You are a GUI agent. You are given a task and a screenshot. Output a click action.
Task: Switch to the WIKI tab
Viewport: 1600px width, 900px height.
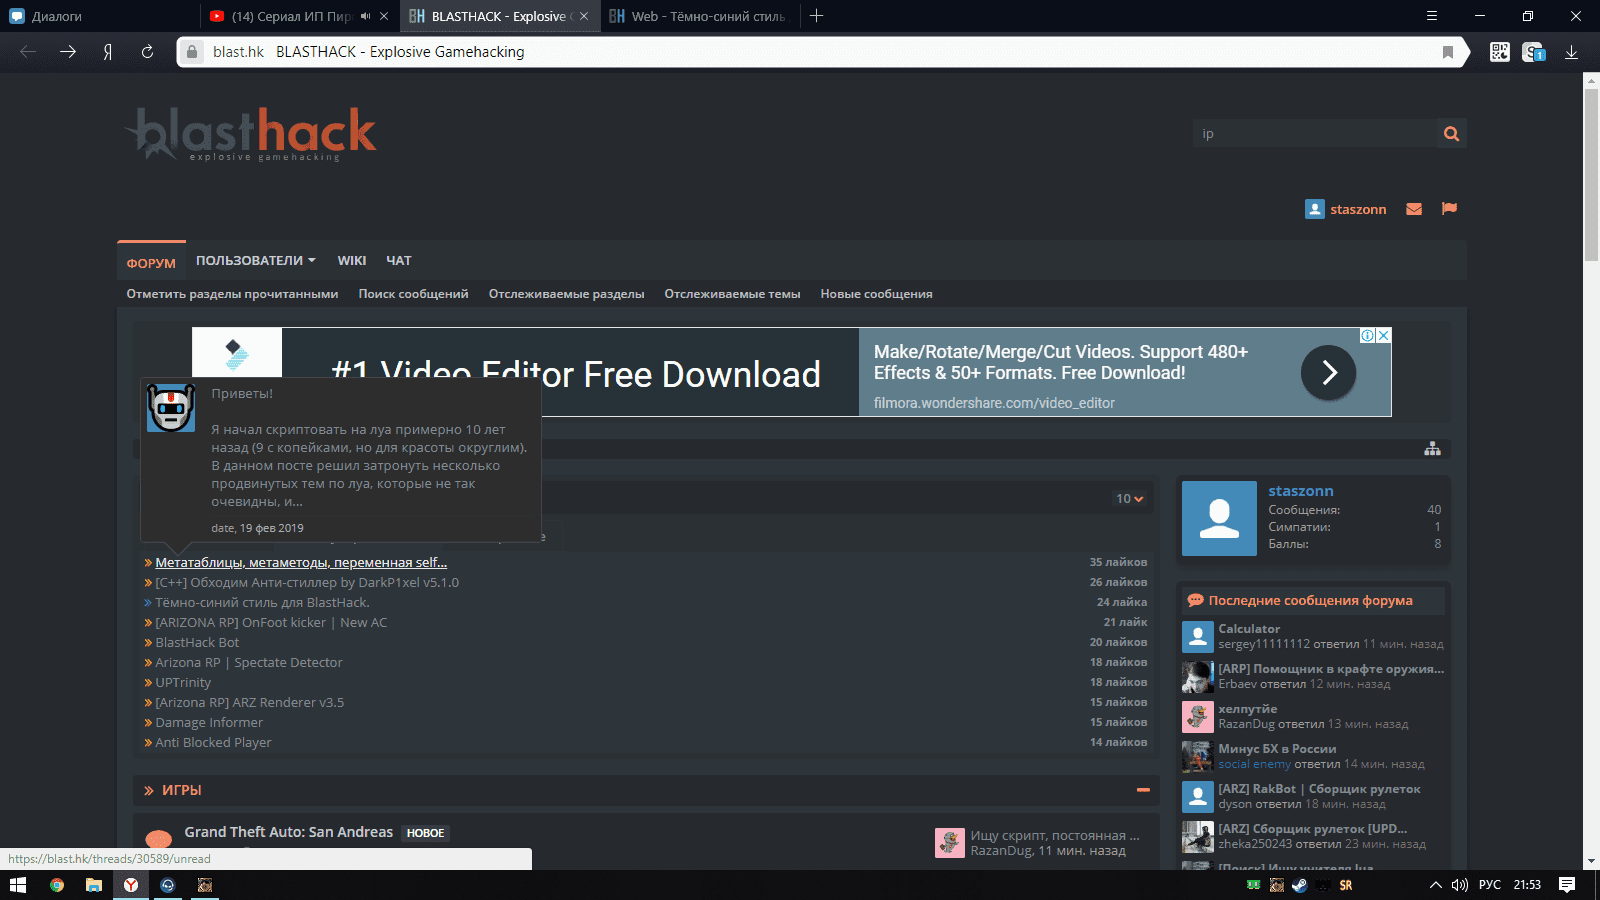coord(351,261)
